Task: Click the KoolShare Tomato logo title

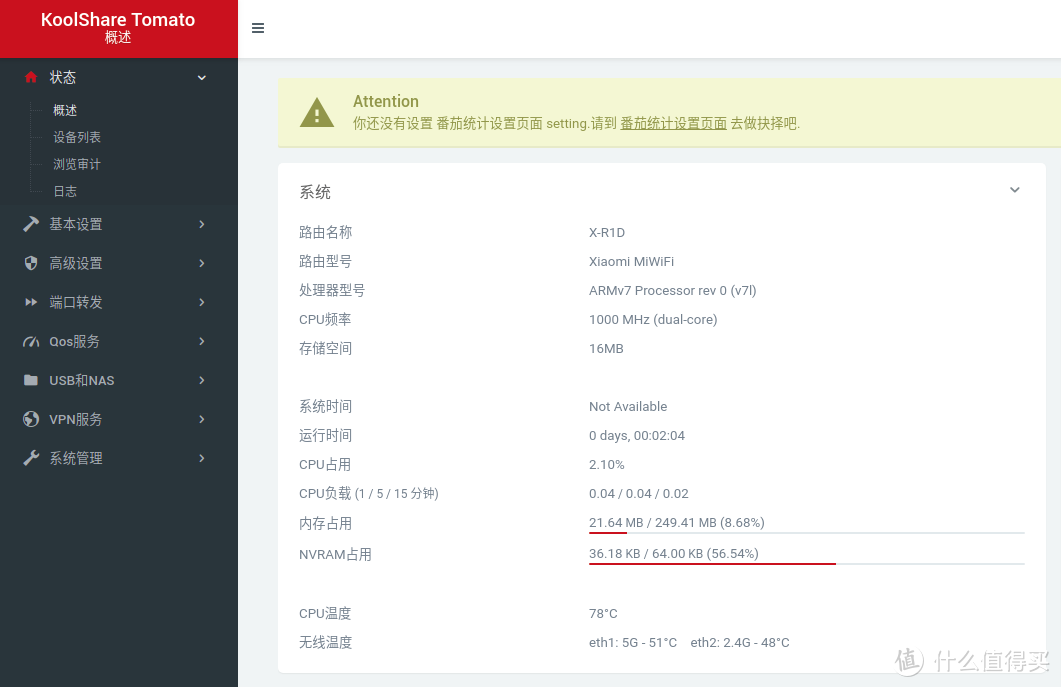Action: point(118,20)
